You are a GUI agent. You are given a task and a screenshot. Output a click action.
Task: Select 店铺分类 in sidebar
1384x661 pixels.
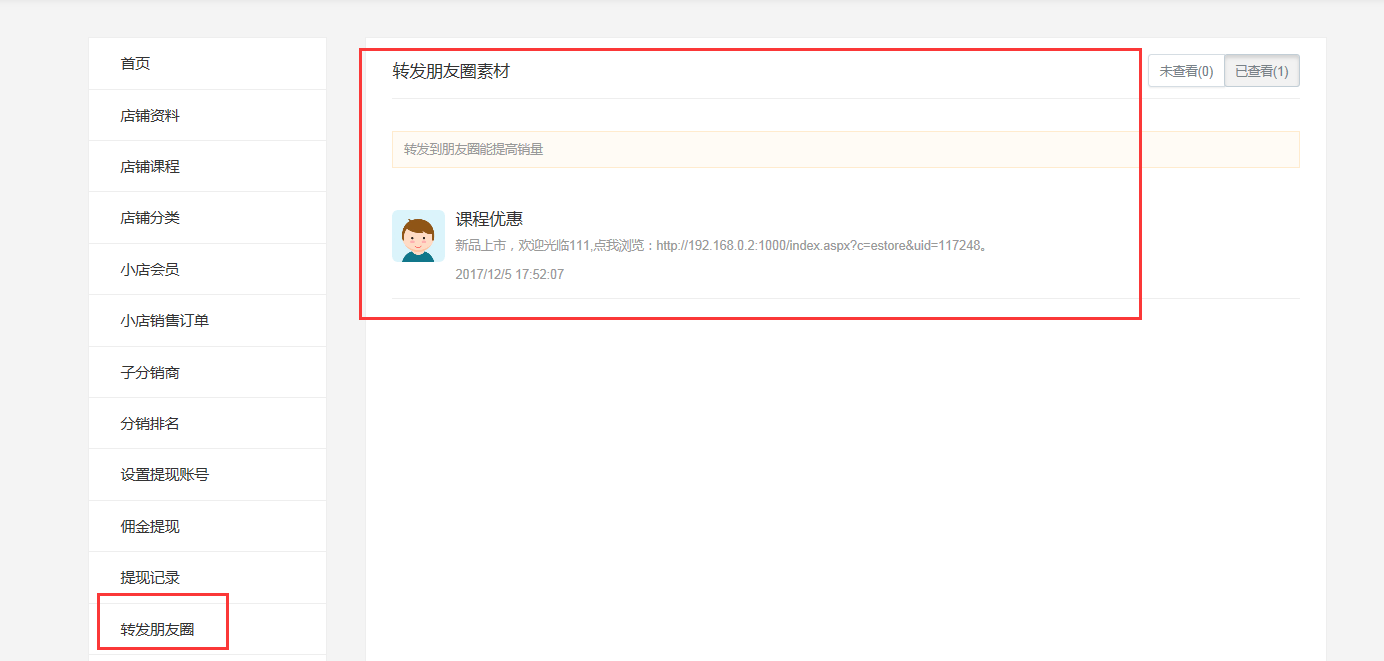[207, 218]
